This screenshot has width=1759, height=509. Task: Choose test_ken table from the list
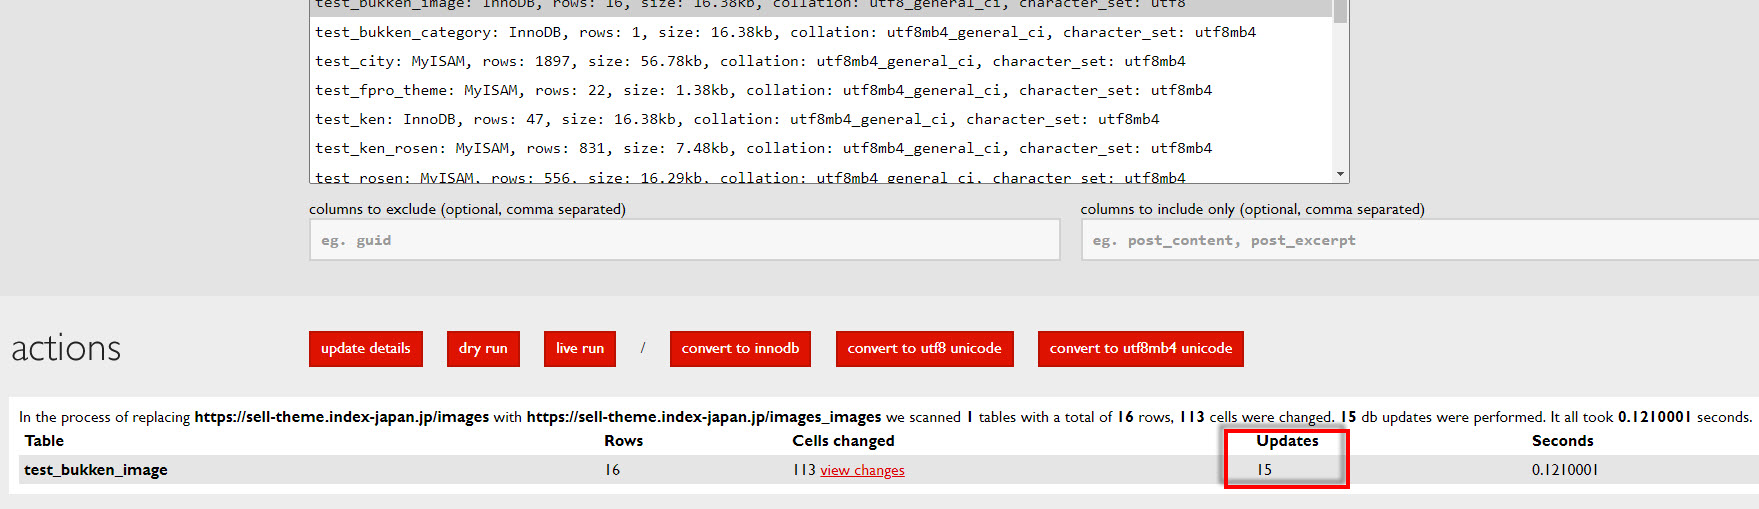pos(737,119)
